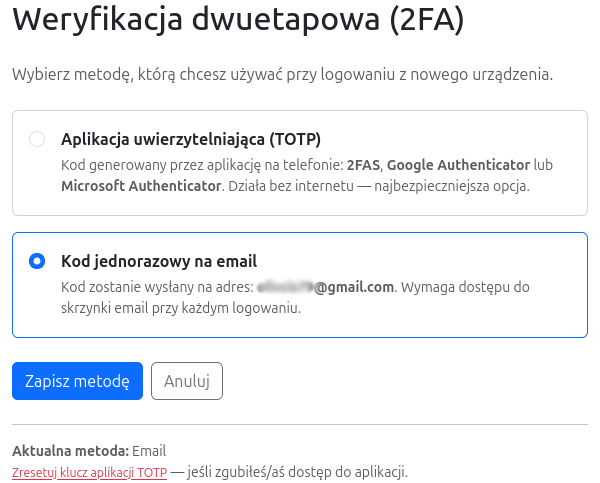Viewport: 600px width, 483px height.
Task: Click the "Weryfikacja dwuetapowa (2FA)" heading
Action: [224, 21]
